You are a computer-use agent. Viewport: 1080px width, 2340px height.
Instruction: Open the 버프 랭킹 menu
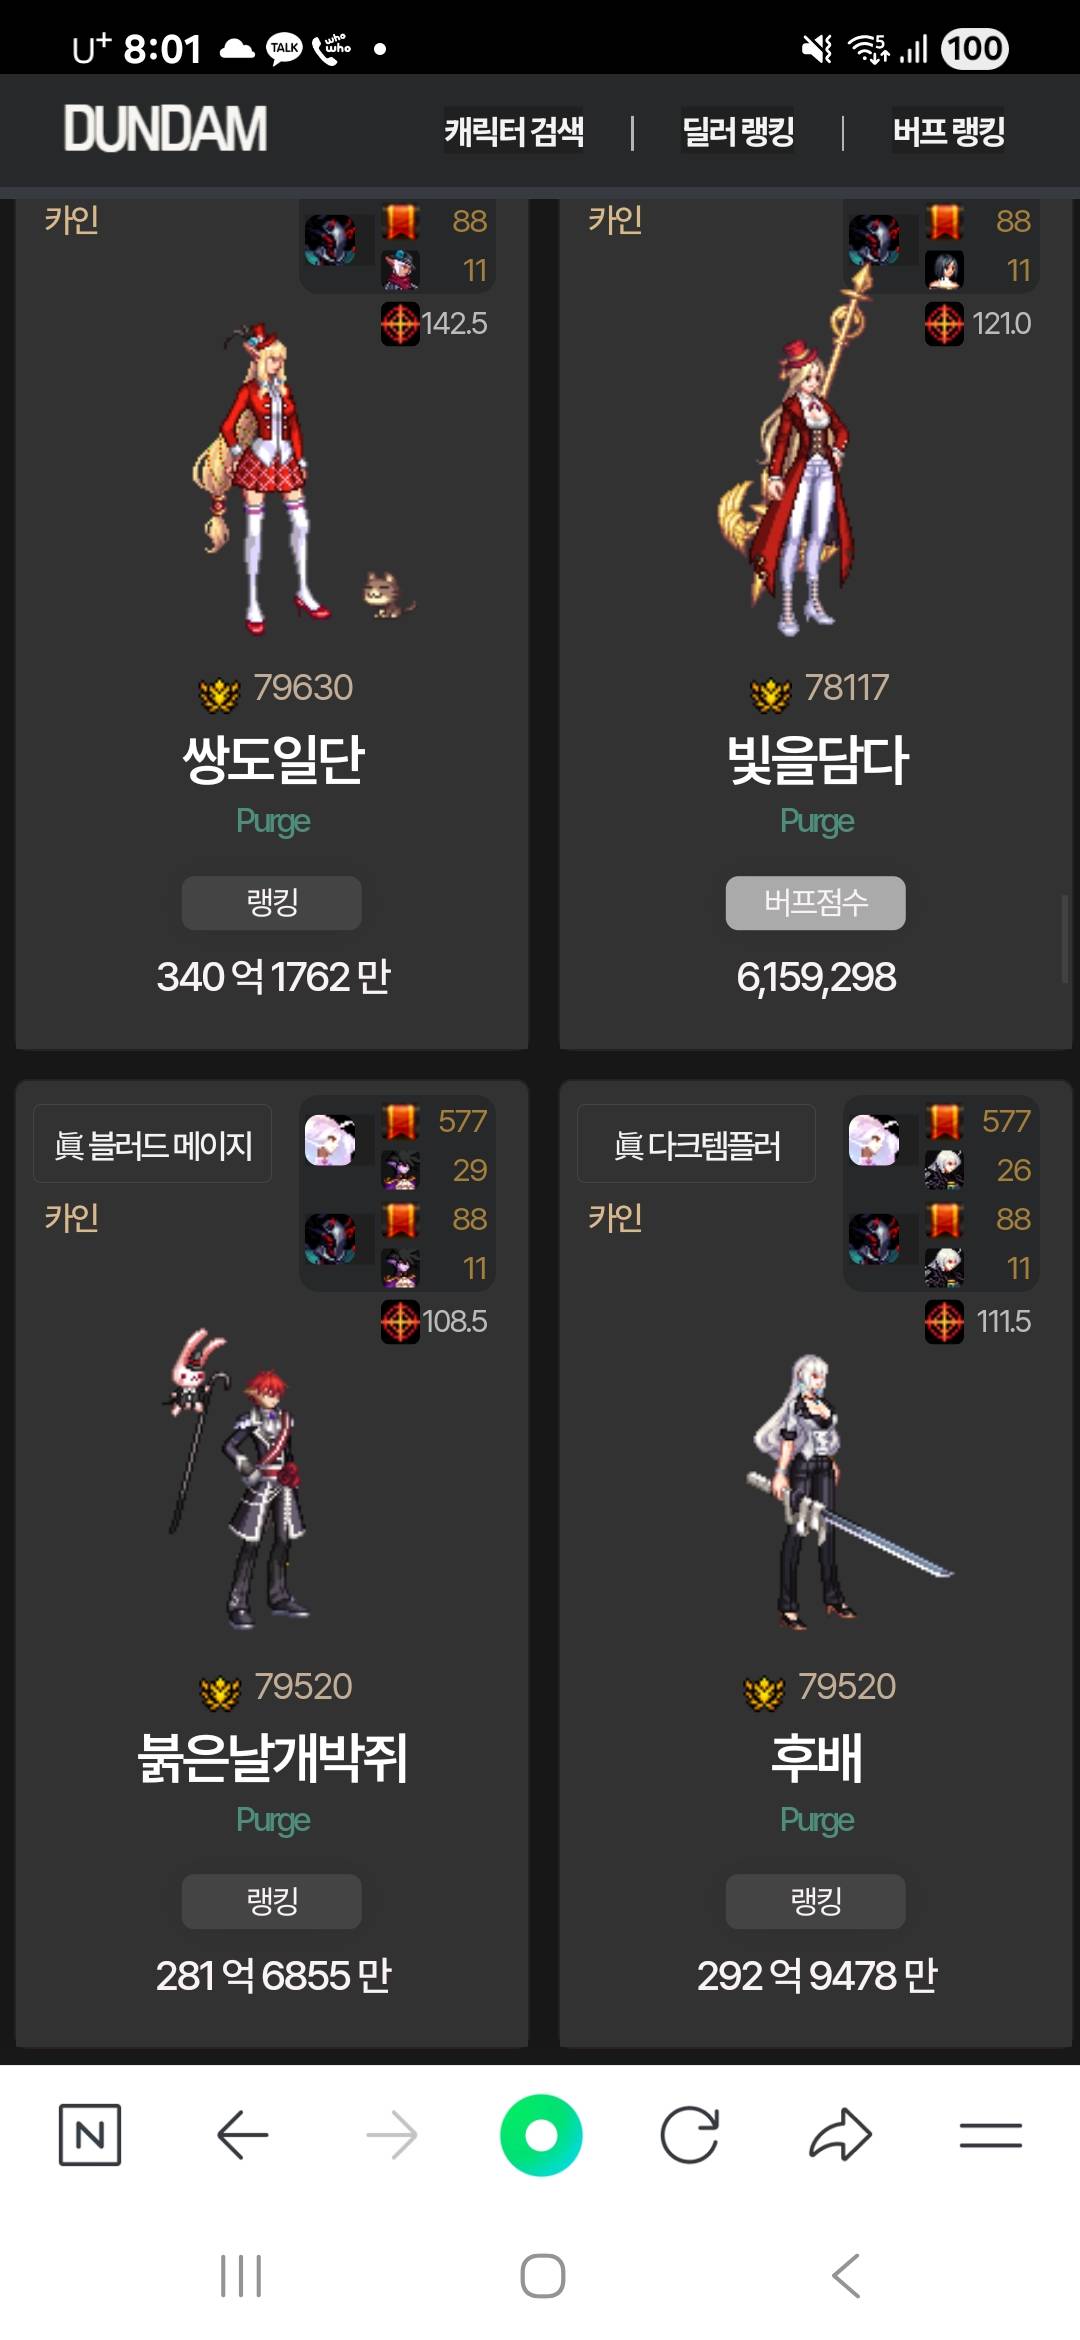pos(948,131)
